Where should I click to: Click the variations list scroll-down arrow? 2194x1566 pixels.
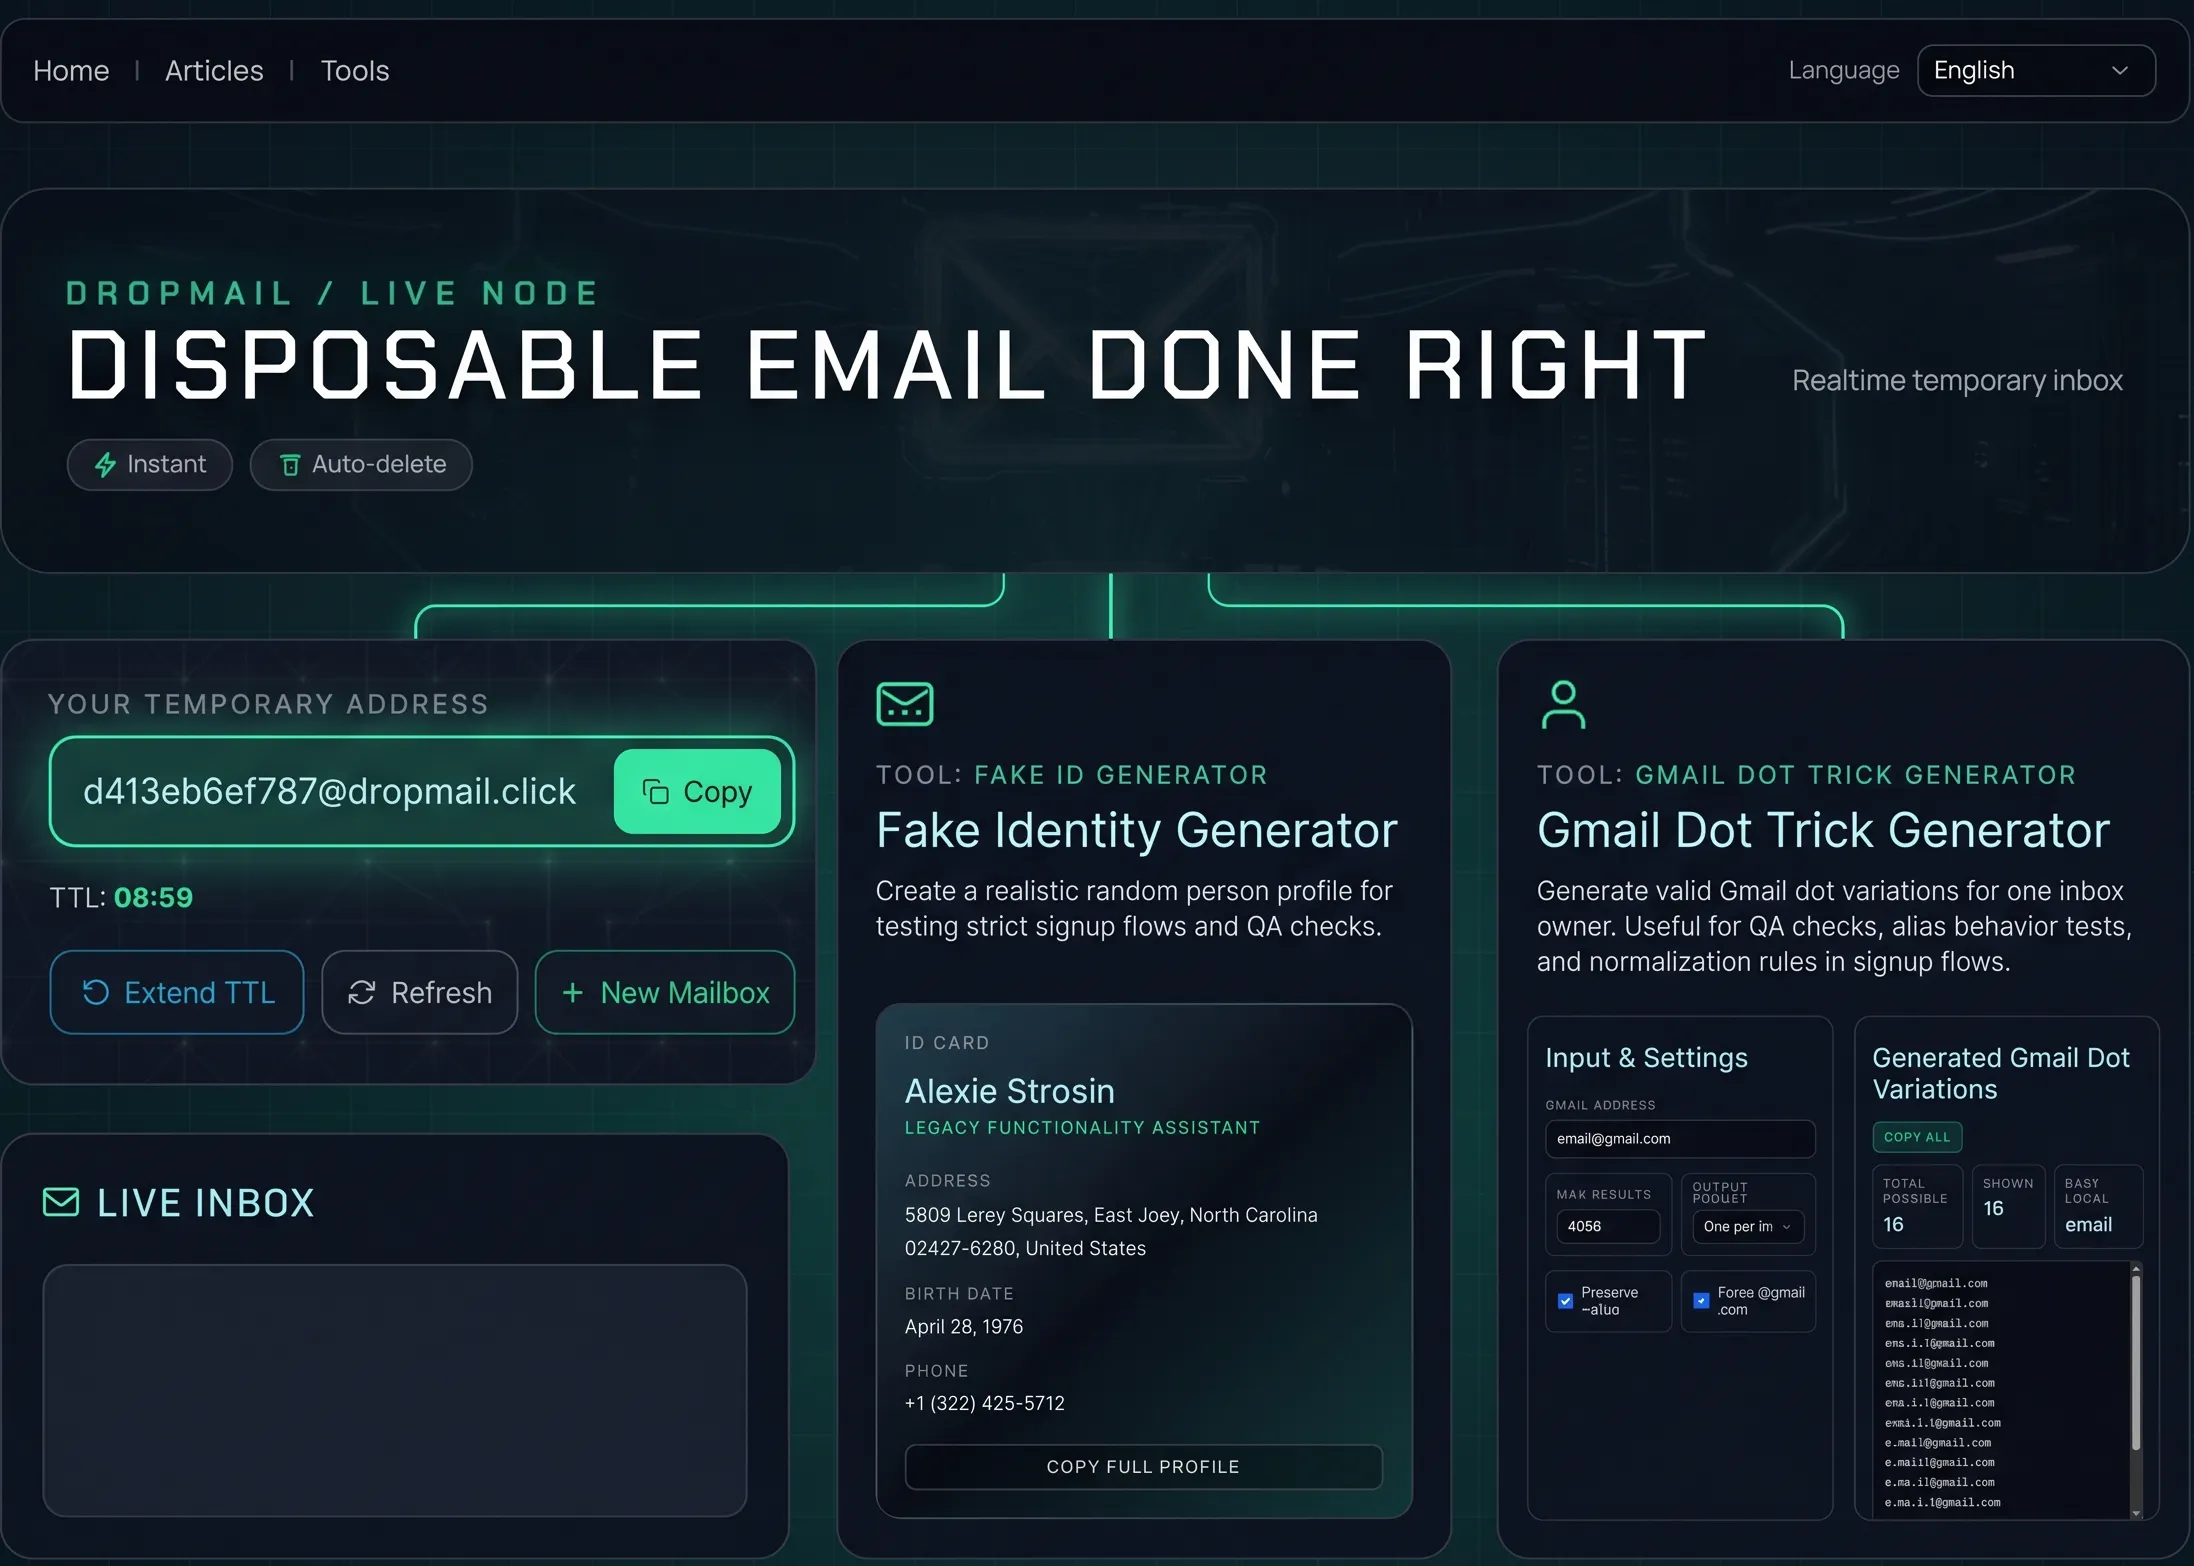tap(2136, 1513)
